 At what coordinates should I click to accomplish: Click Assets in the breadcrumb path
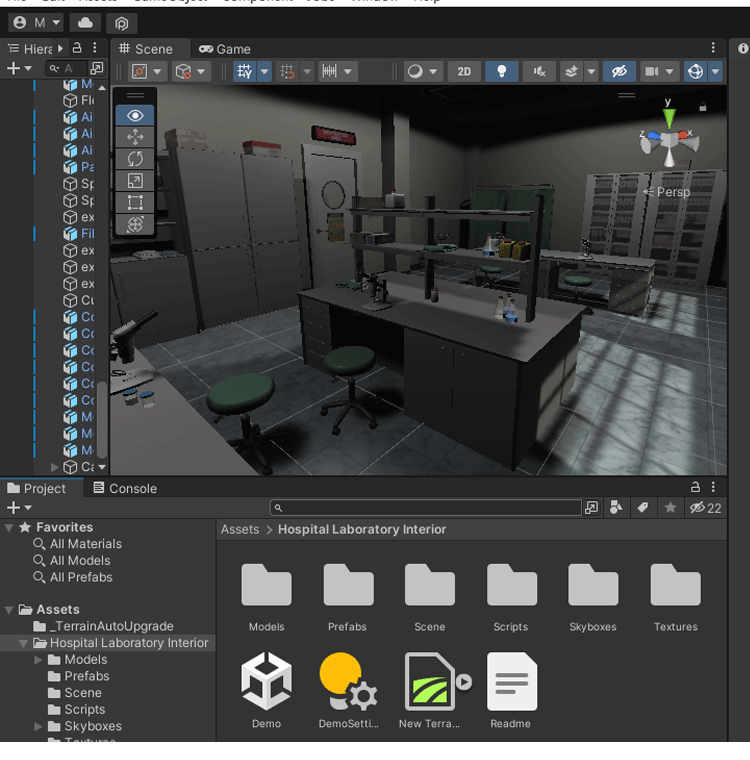[x=240, y=529]
